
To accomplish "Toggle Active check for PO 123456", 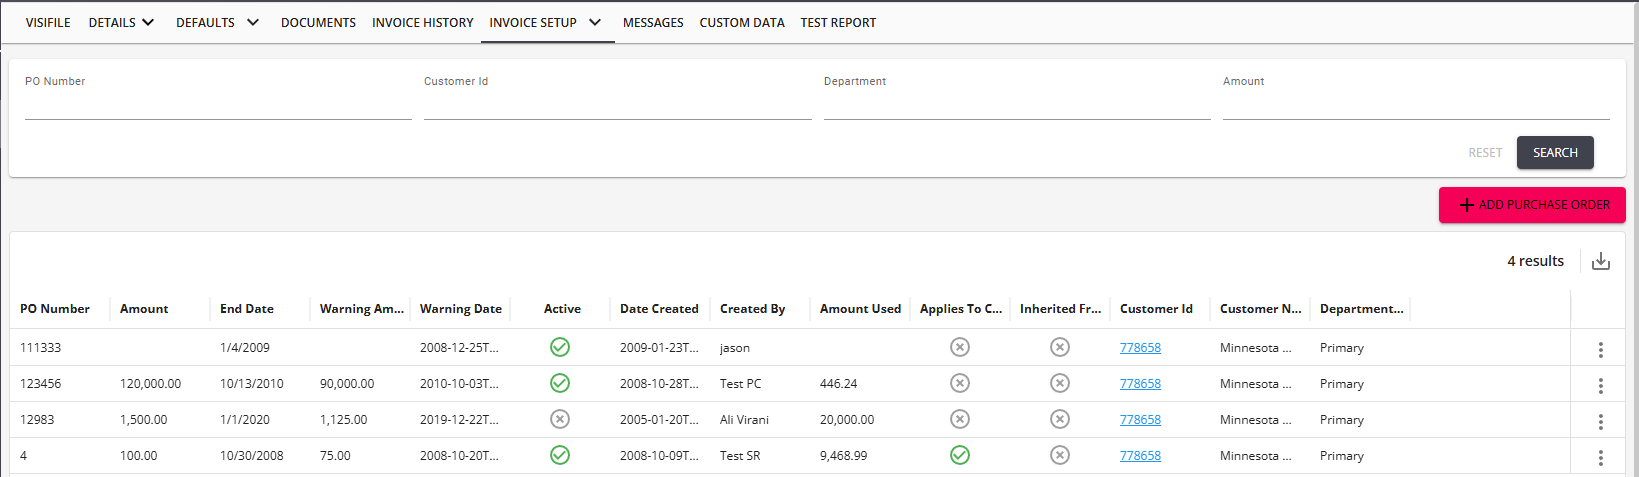I will (560, 383).
